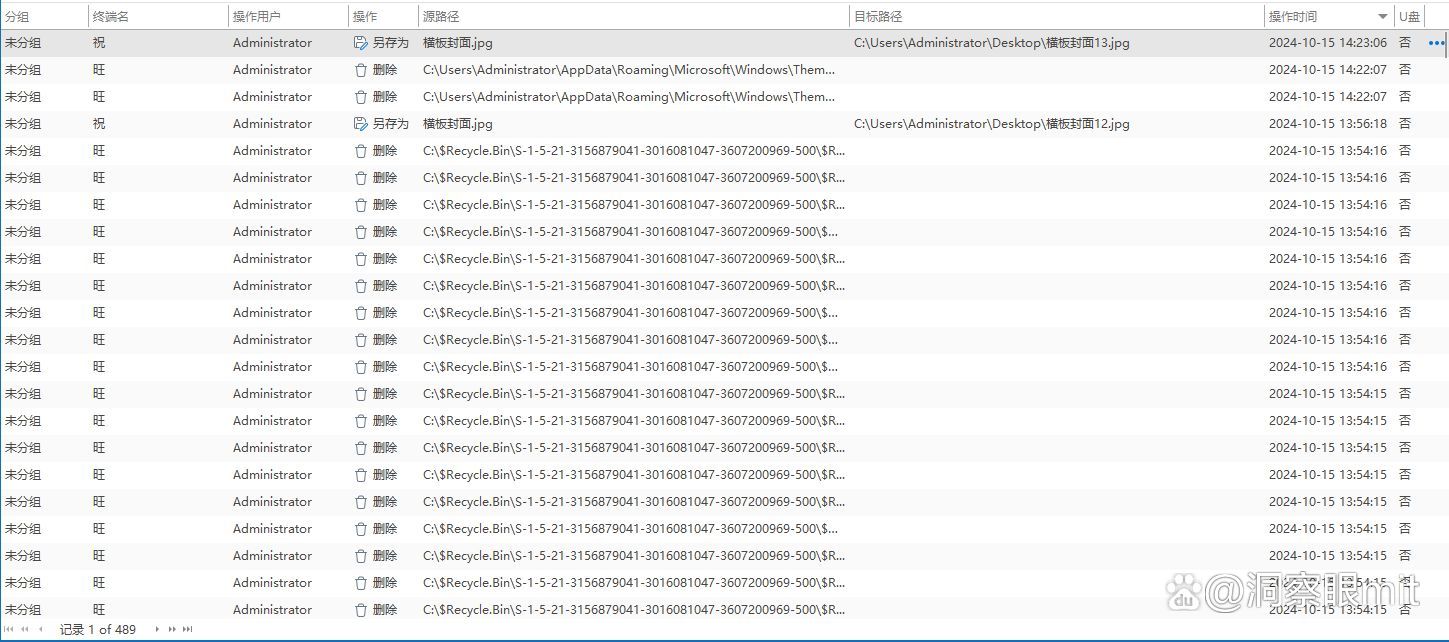Click Administrator in the 13:56:18 row
Image resolution: width=1449 pixels, height=642 pixels.
(272, 124)
